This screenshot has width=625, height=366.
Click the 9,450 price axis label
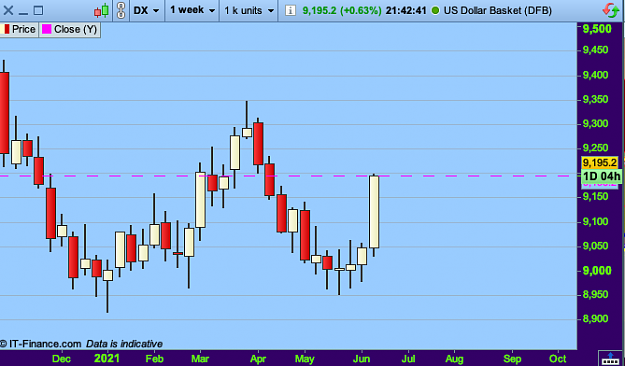[596, 50]
